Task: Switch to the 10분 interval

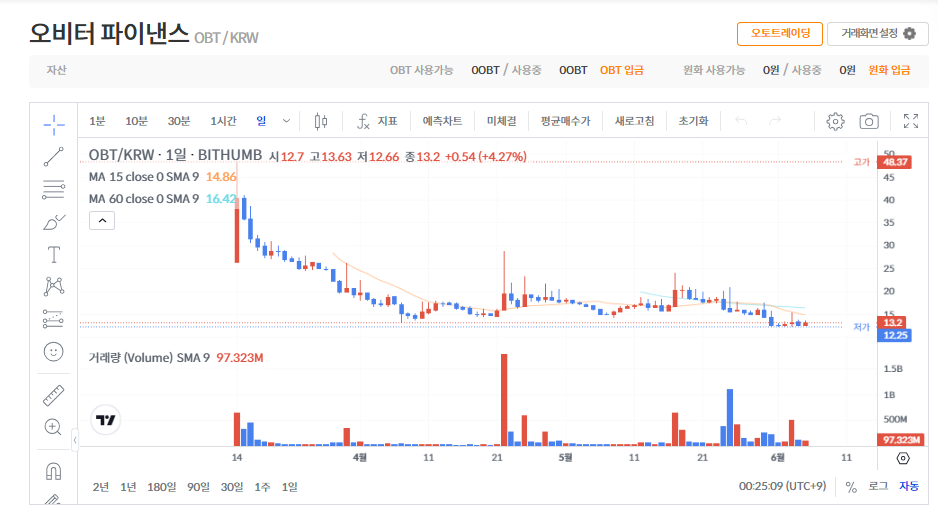Action: [x=136, y=121]
